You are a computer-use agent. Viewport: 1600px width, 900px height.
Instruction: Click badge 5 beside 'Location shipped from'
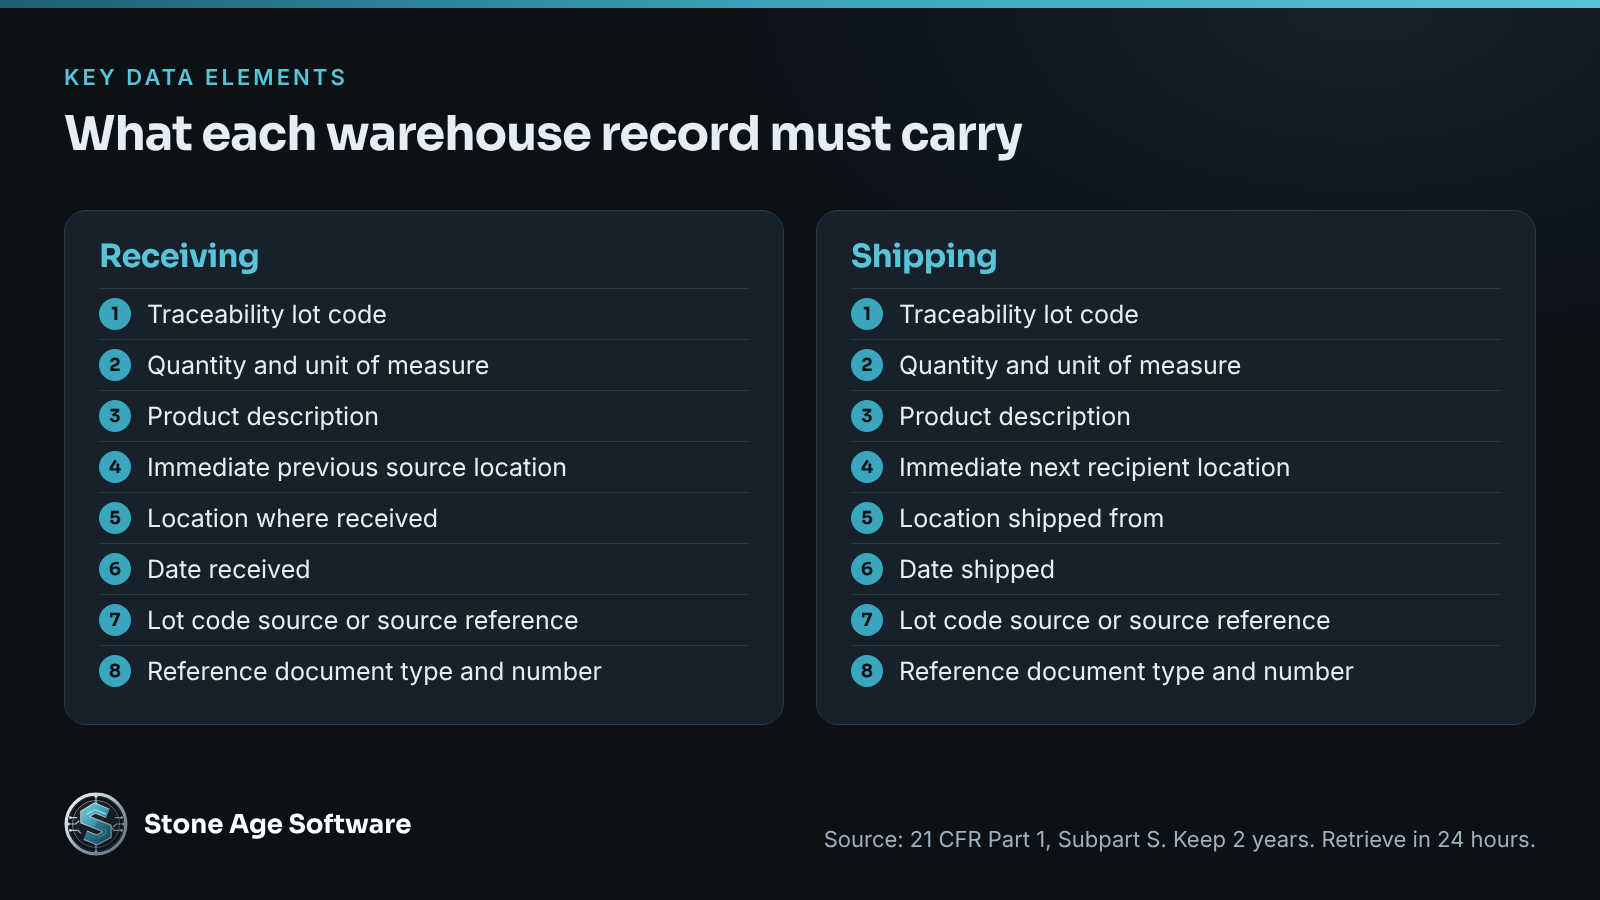click(867, 518)
